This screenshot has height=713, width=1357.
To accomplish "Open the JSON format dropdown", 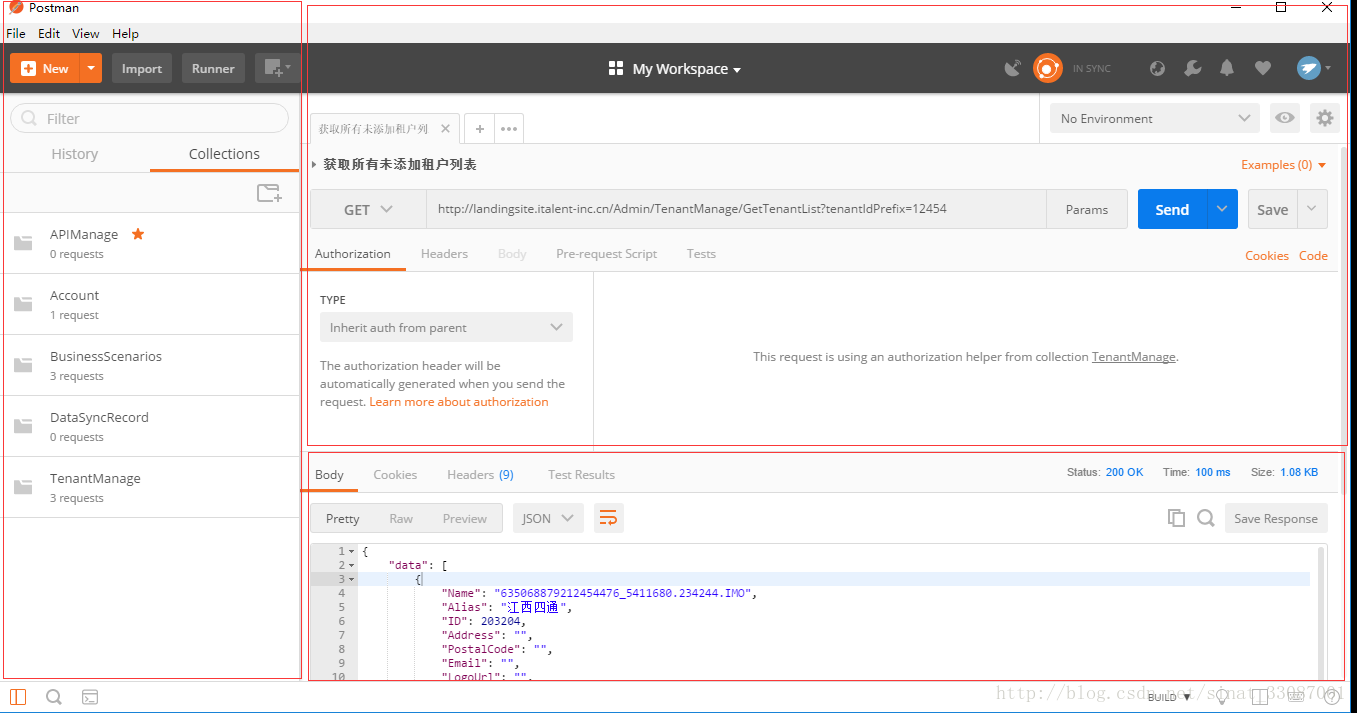I will 547,518.
